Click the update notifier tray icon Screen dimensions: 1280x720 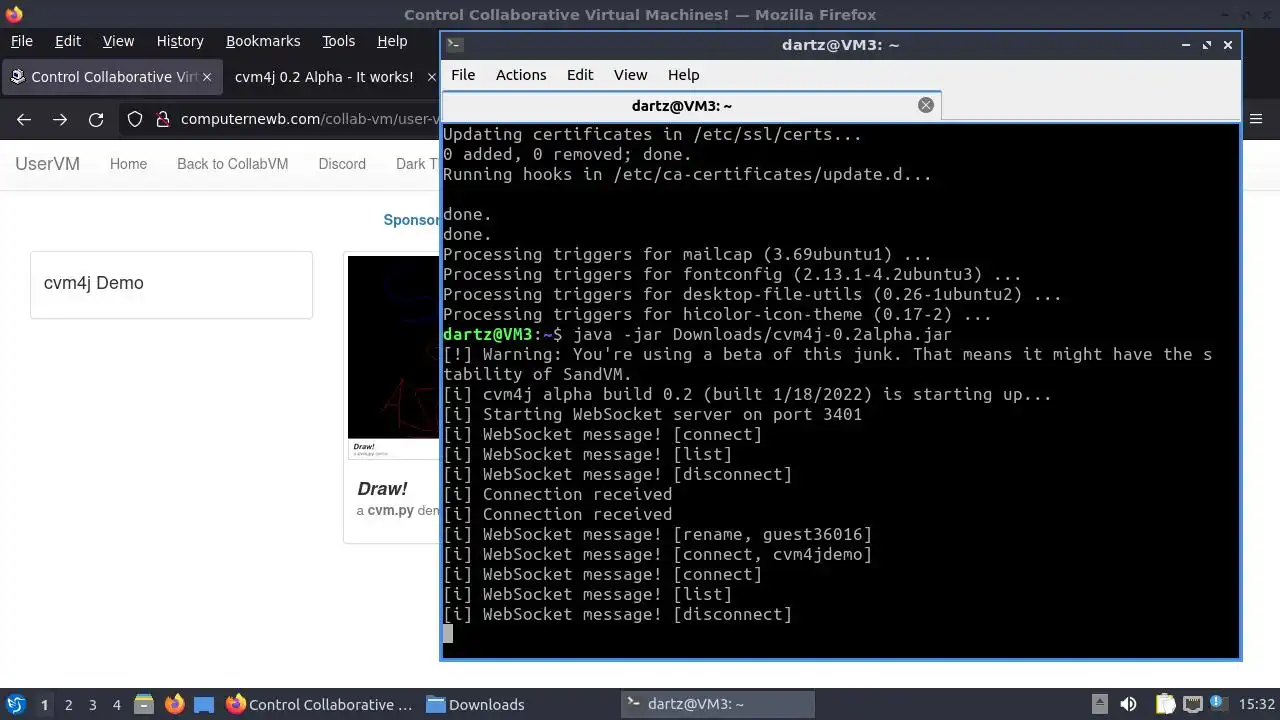(1219, 704)
